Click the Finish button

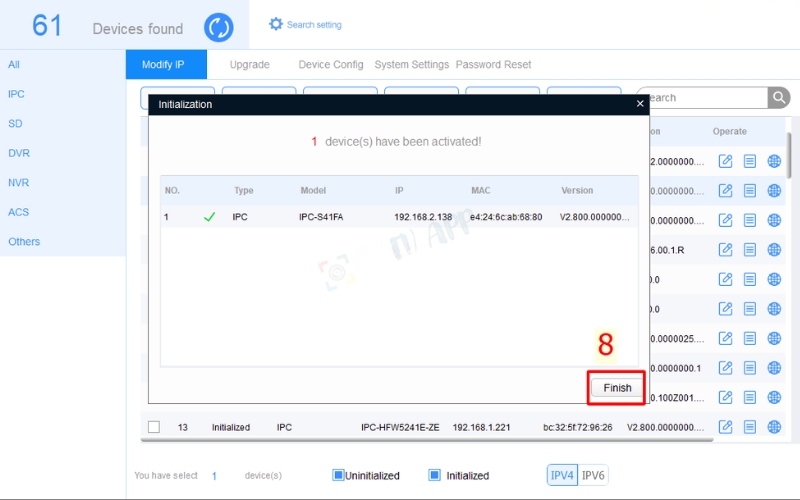tap(617, 388)
